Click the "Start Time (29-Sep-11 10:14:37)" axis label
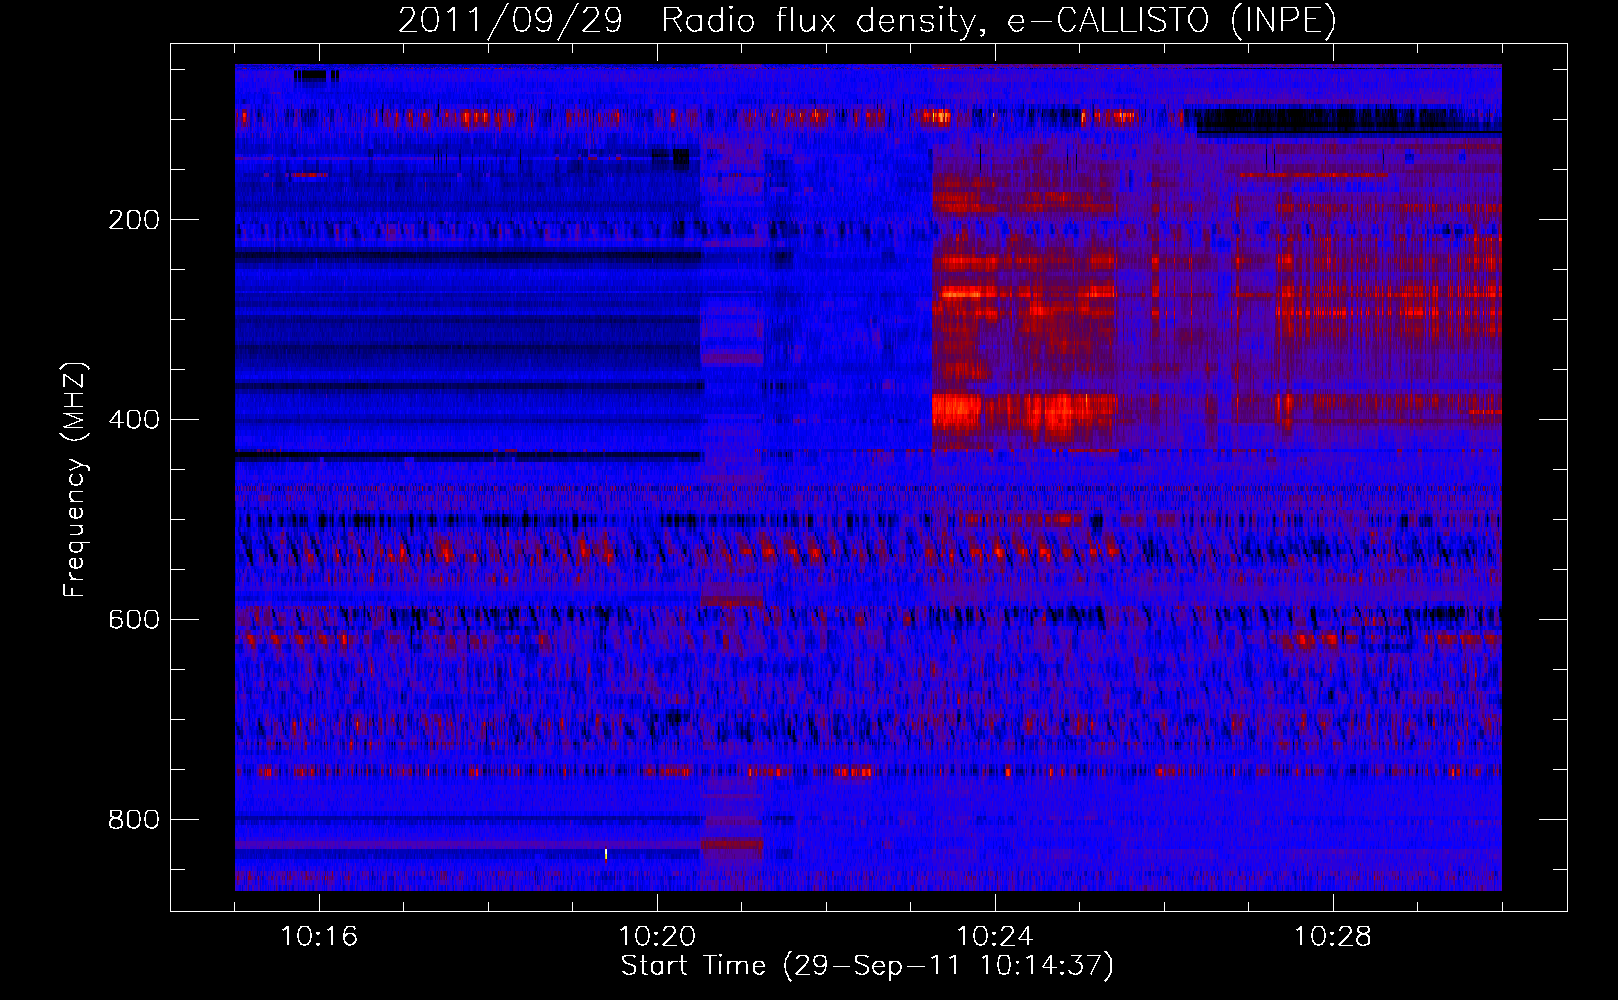The width and height of the screenshot is (1618, 1000). click(x=867, y=966)
